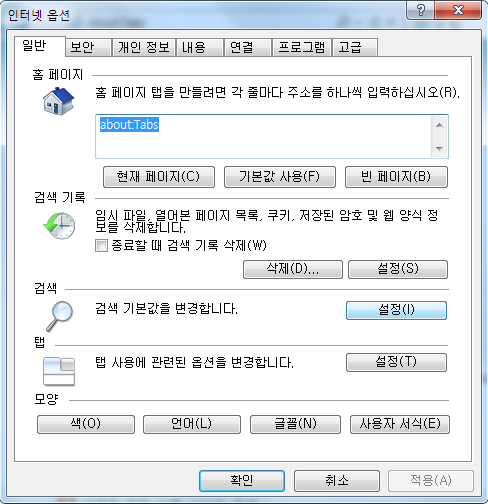Image resolution: width=488 pixels, height=504 pixels.
Task: Click the home page list scroll up arrow
Action: (439, 125)
